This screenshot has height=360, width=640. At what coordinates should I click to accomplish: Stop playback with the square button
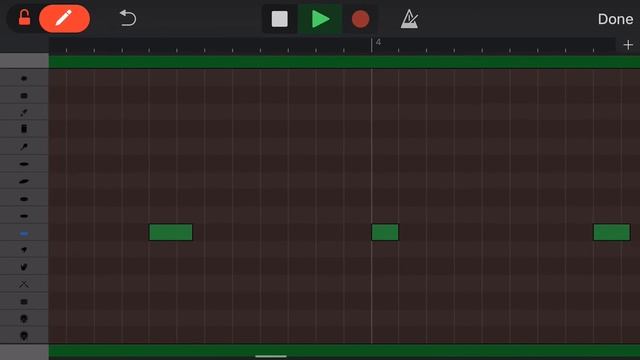click(x=280, y=19)
